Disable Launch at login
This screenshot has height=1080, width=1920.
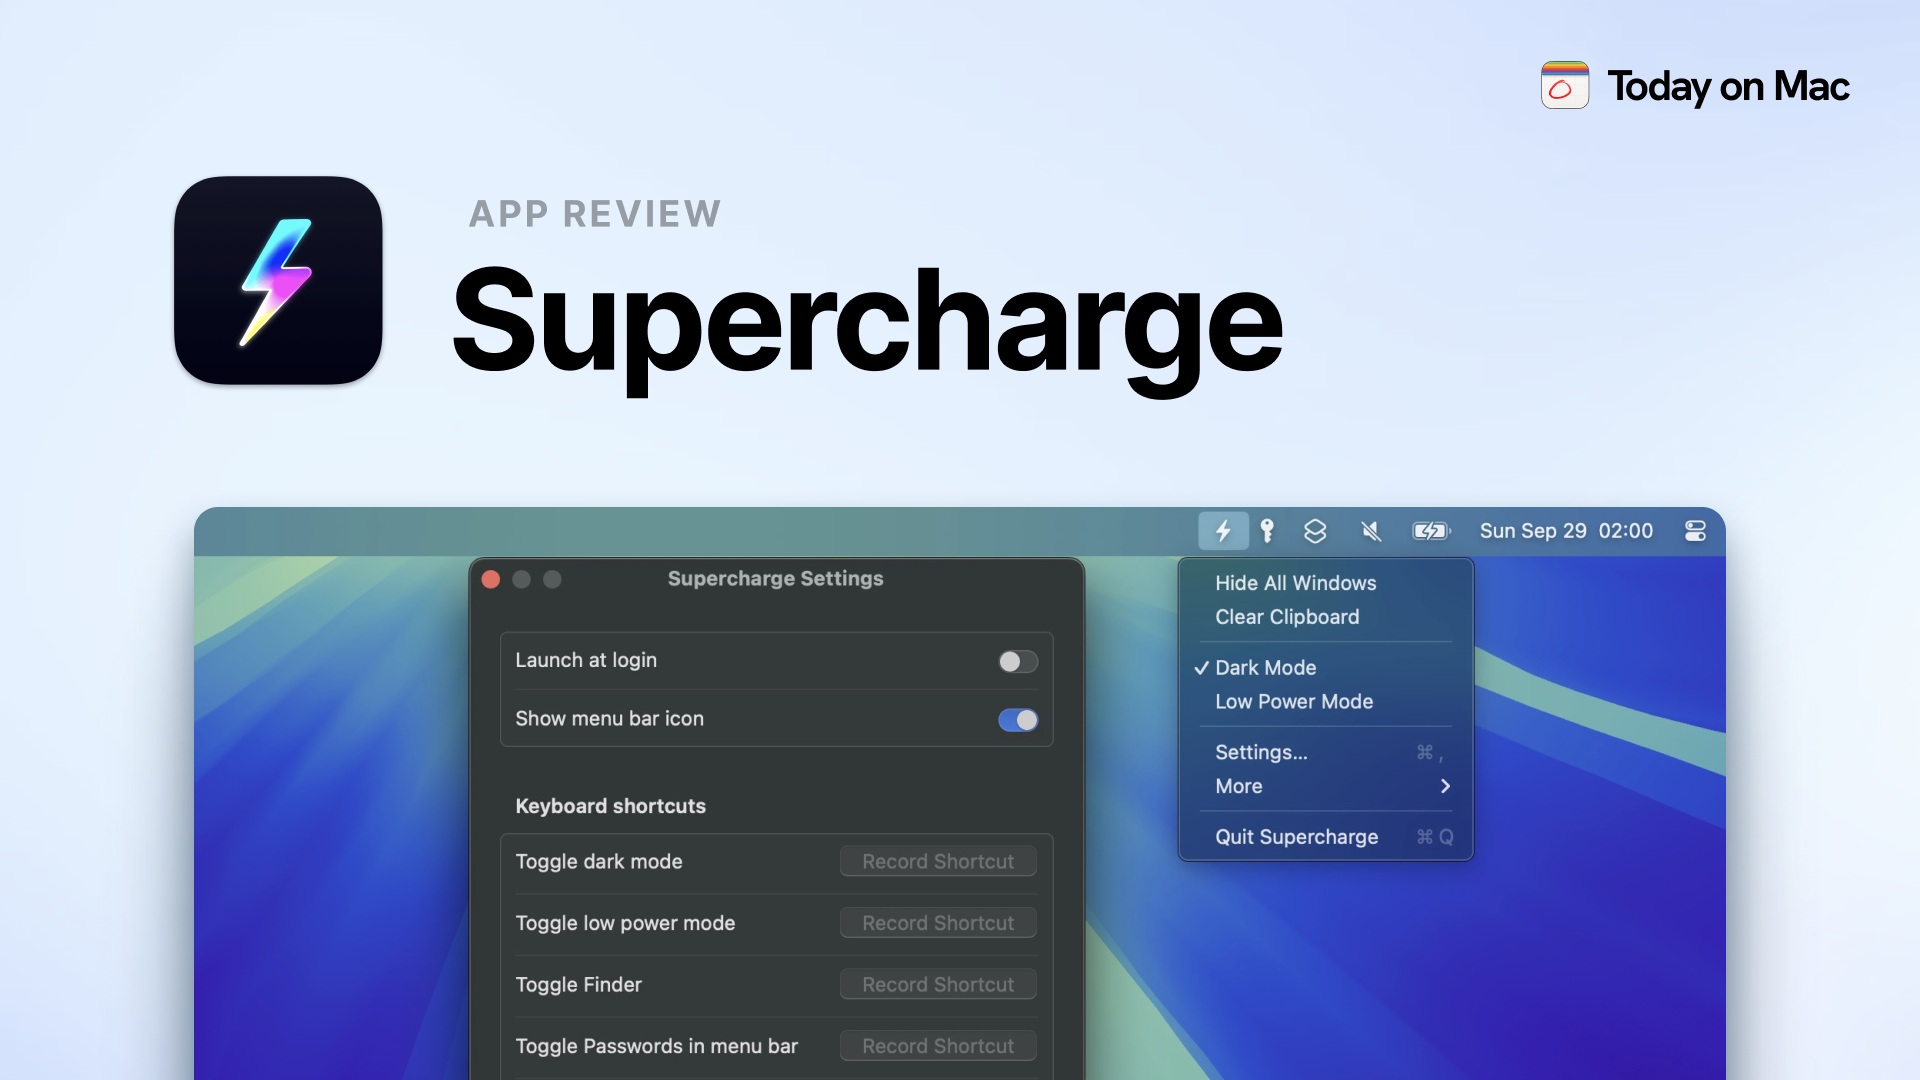(x=1017, y=661)
